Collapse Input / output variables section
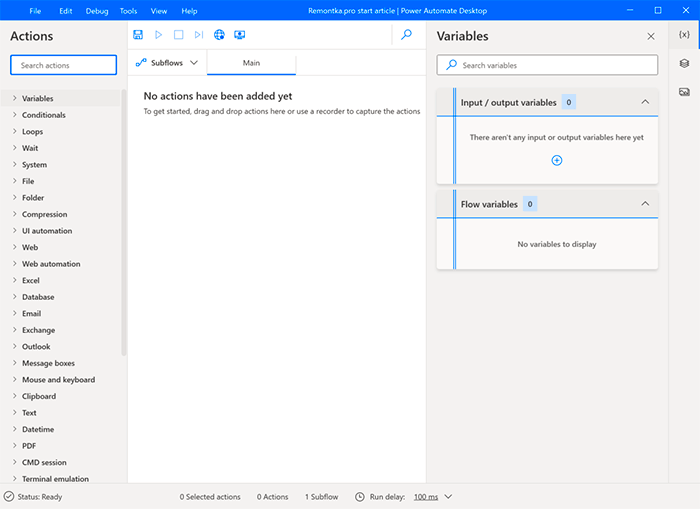This screenshot has width=700, height=509. (x=645, y=102)
